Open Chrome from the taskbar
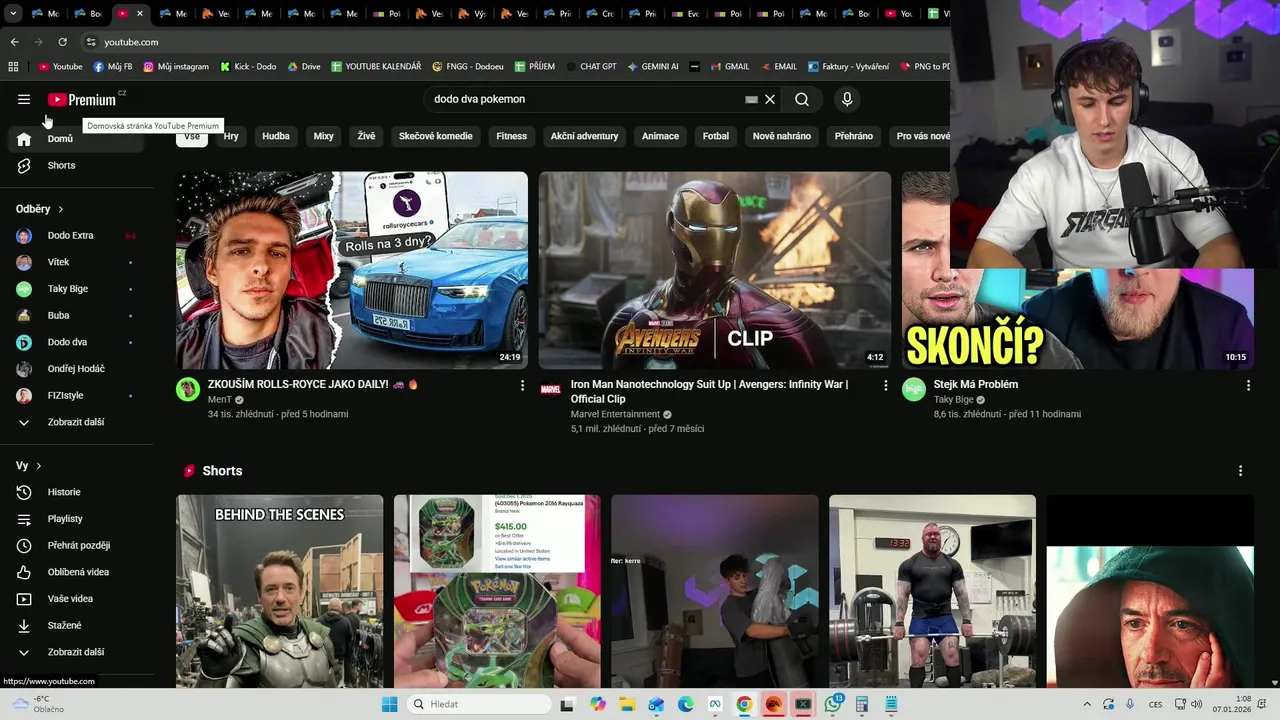 click(x=744, y=704)
